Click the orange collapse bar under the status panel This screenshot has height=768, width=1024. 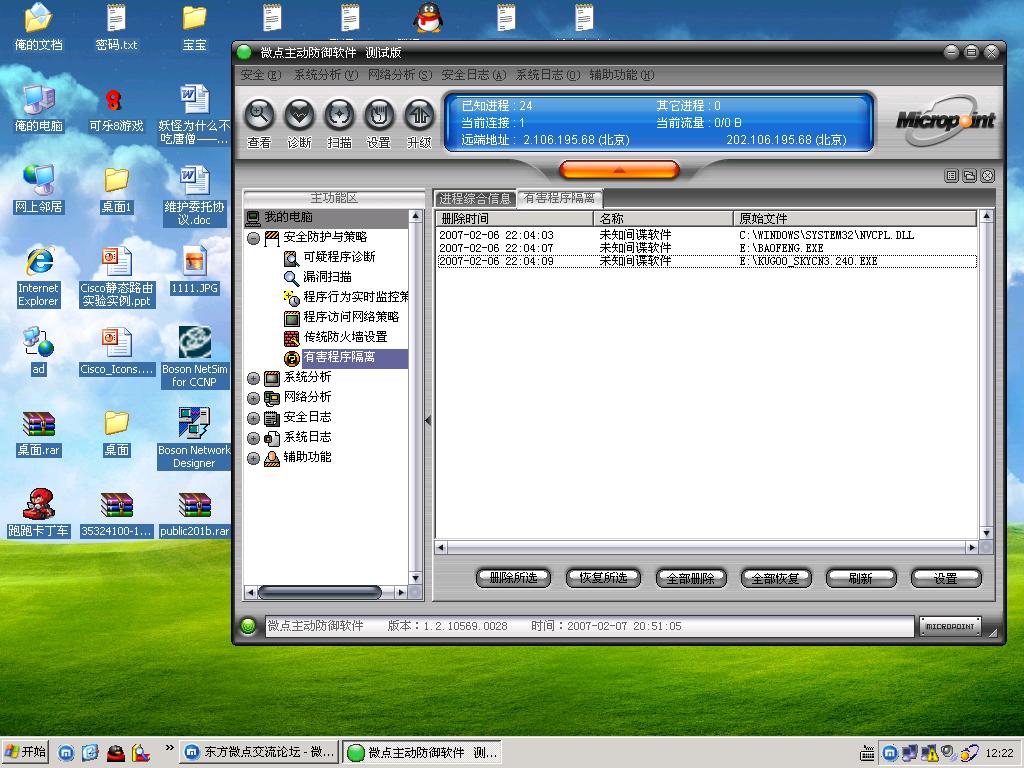pyautogui.click(x=619, y=170)
